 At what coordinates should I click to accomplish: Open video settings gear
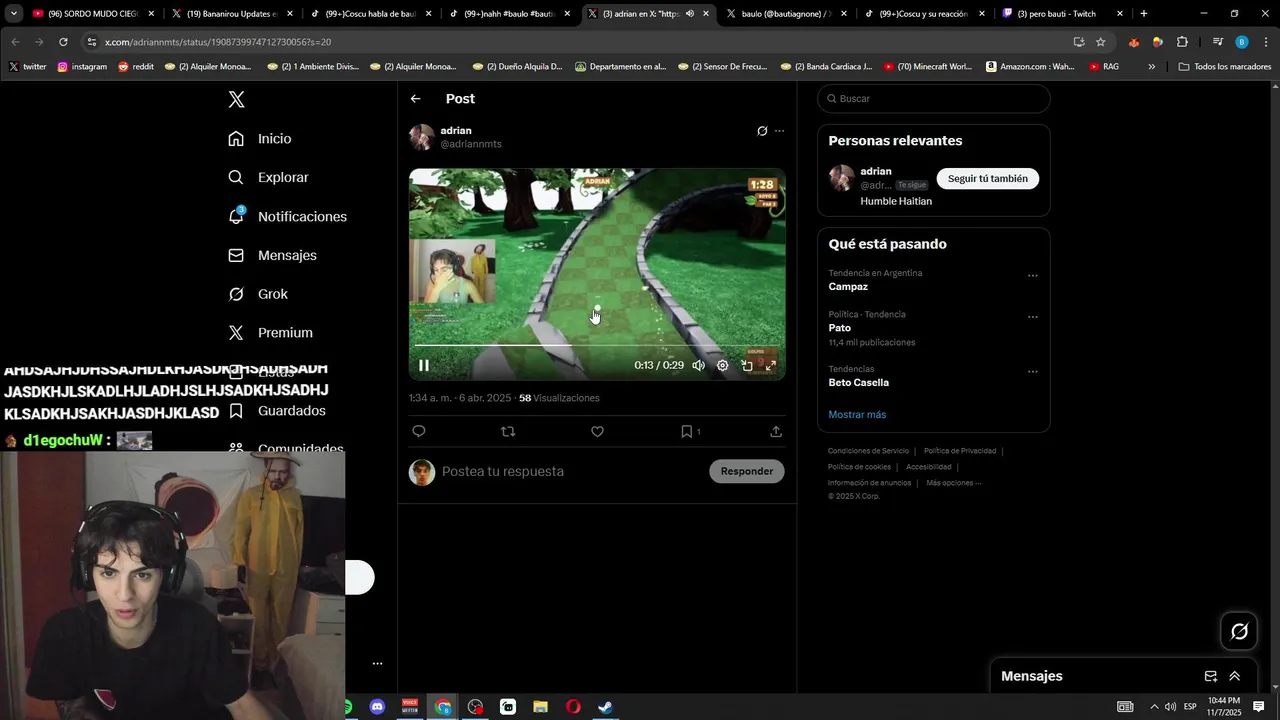tap(722, 365)
